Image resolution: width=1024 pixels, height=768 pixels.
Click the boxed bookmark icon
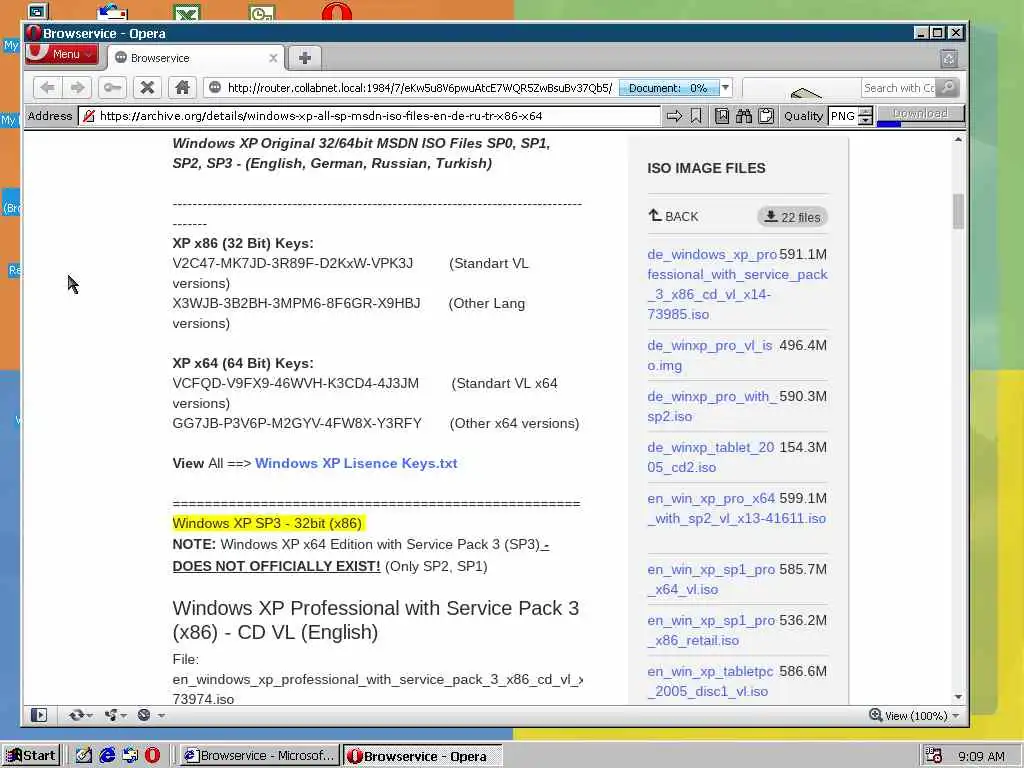pos(722,116)
